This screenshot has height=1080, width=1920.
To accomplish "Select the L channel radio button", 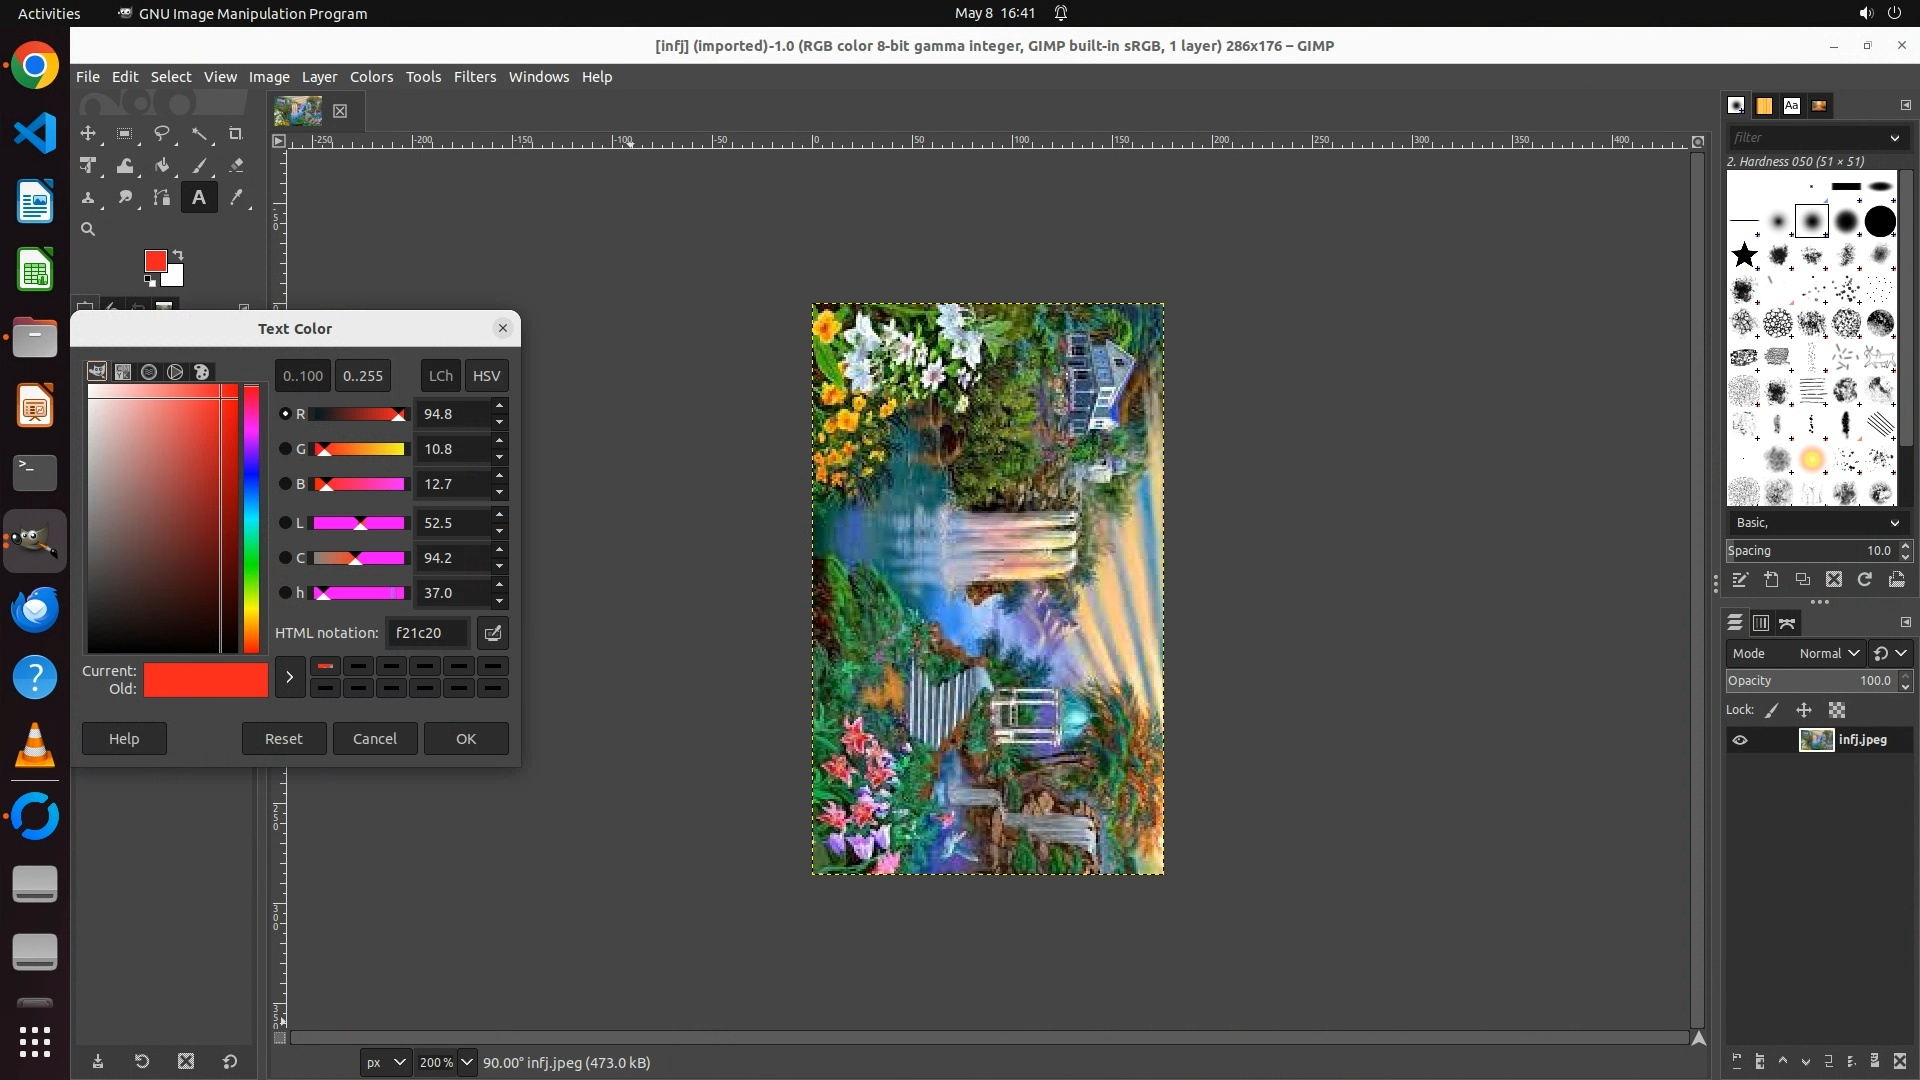I will pos(285,523).
